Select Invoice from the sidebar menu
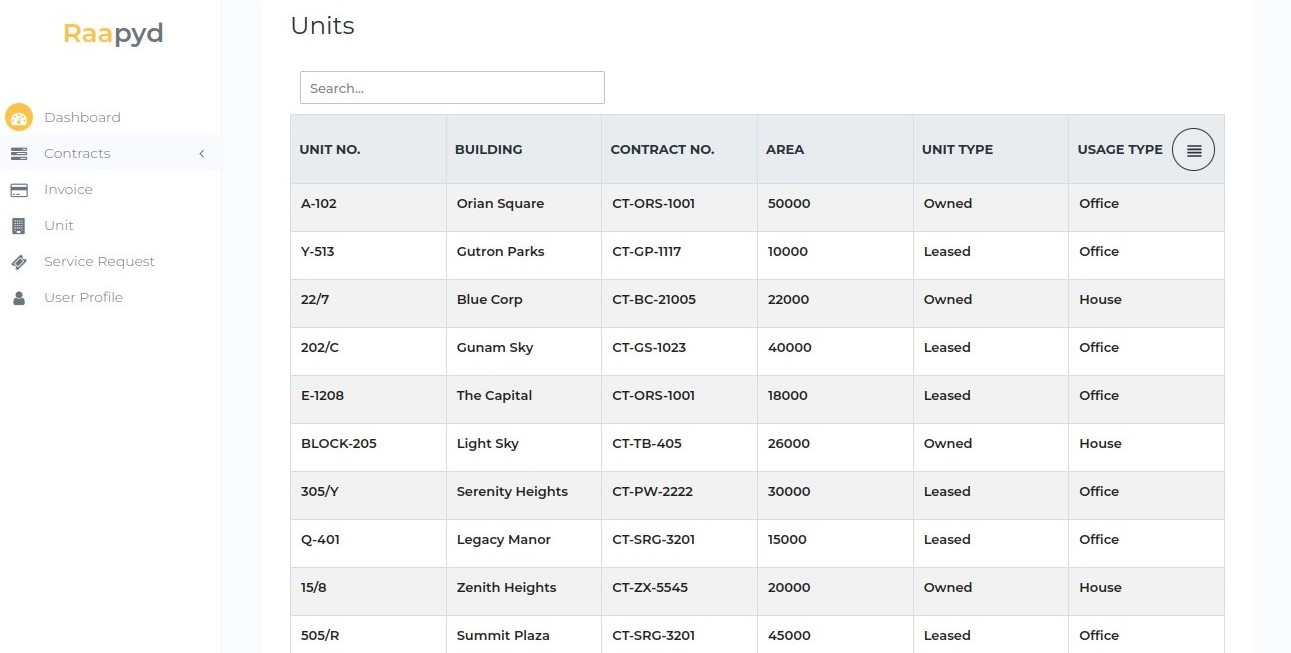Image resolution: width=1291 pixels, height=653 pixels. pos(68,189)
